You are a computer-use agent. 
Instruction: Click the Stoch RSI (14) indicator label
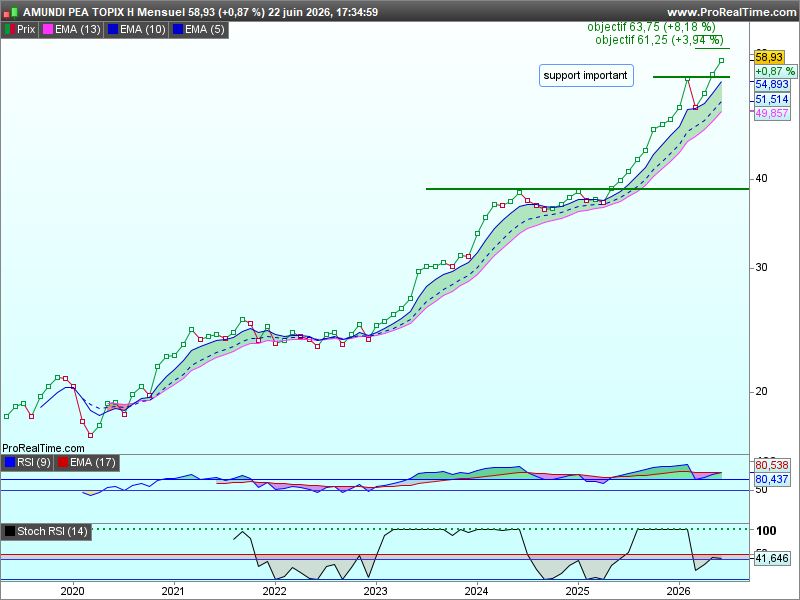(52, 531)
